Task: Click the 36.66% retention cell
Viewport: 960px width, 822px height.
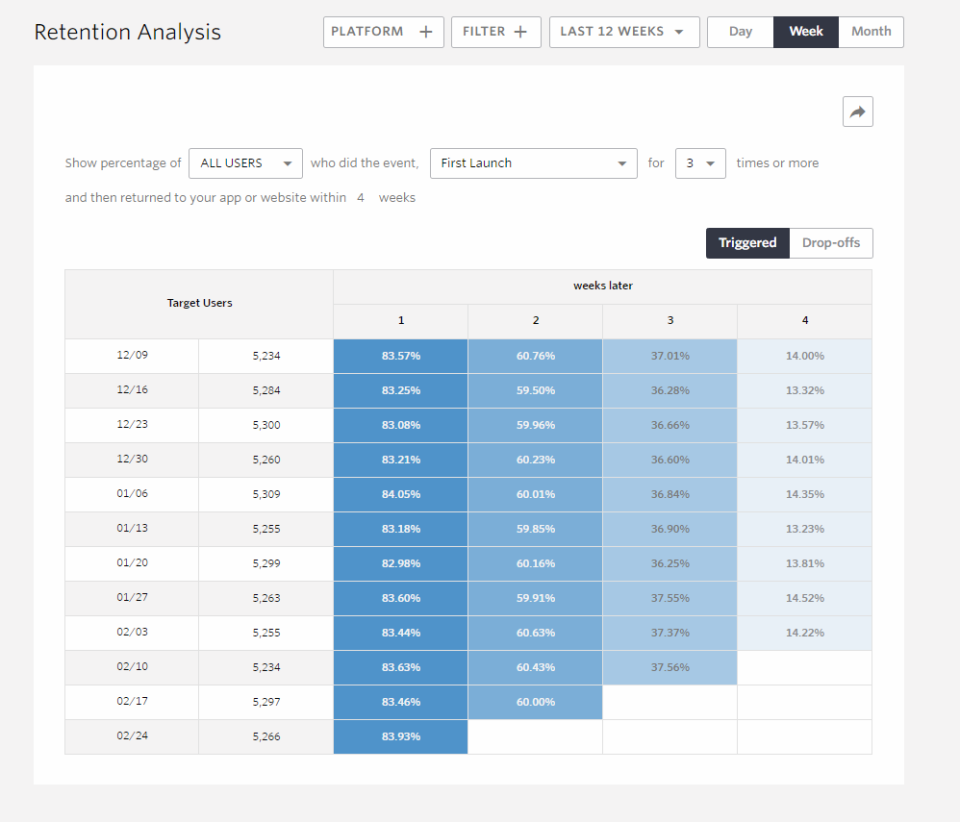Action: tap(670, 425)
